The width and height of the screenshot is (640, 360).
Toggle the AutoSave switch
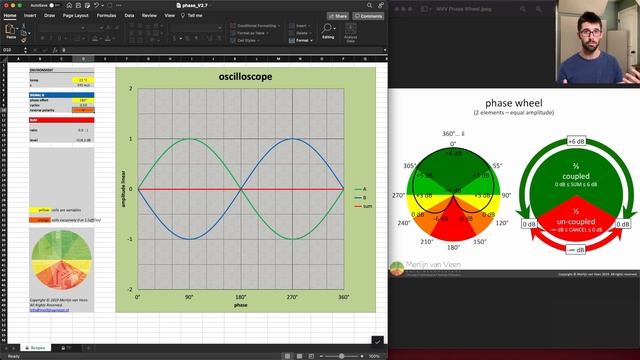pos(54,6)
